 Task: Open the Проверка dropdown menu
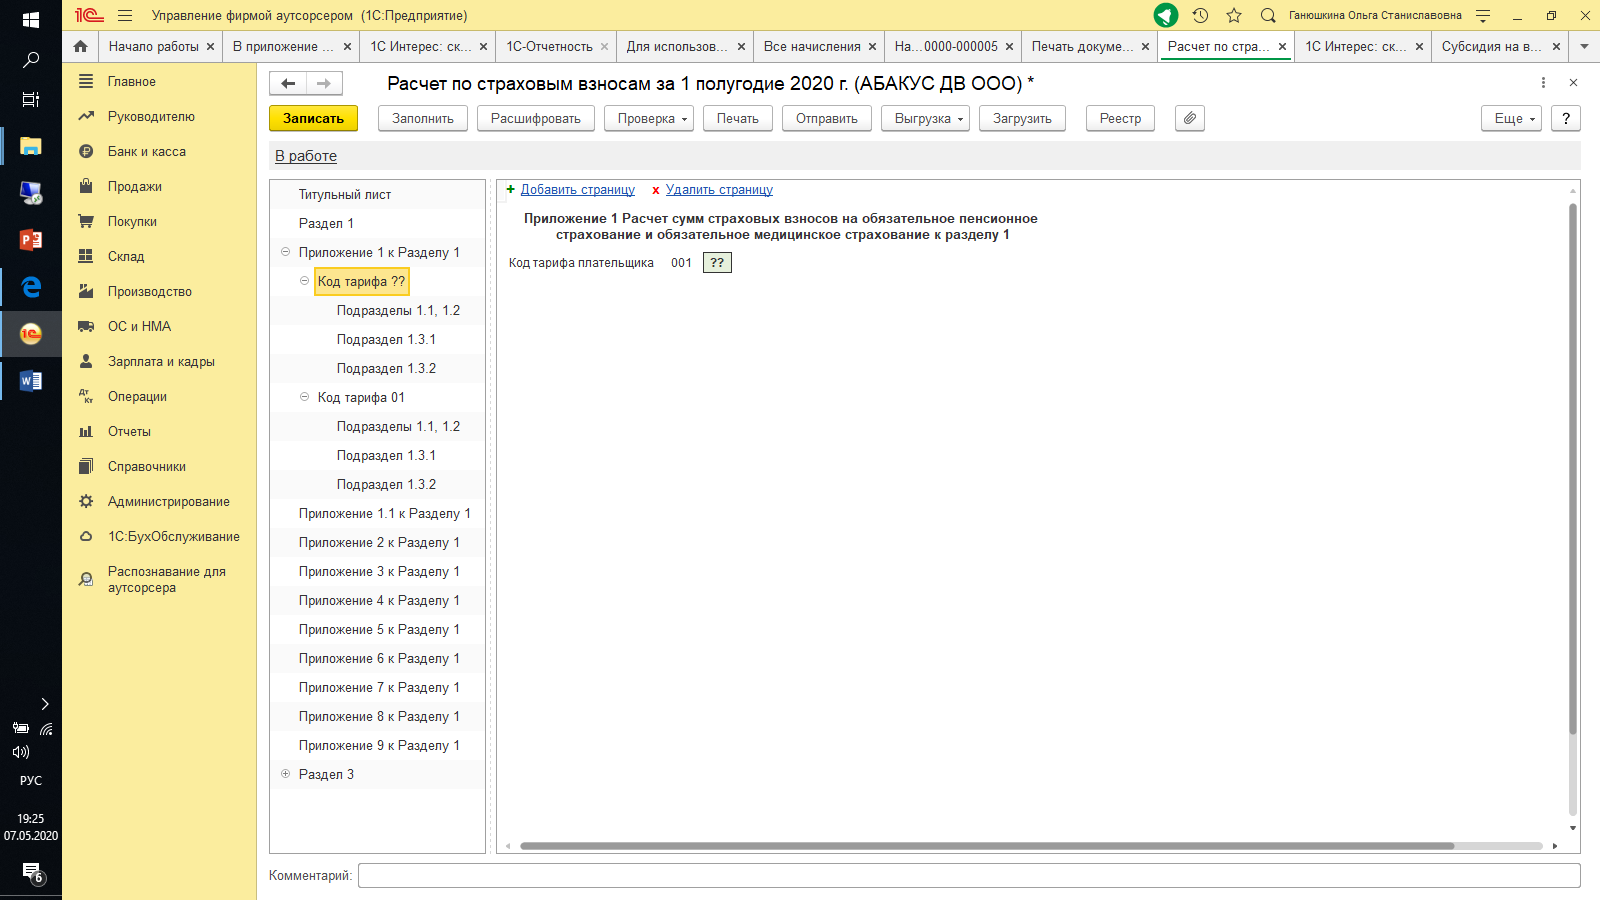[648, 118]
